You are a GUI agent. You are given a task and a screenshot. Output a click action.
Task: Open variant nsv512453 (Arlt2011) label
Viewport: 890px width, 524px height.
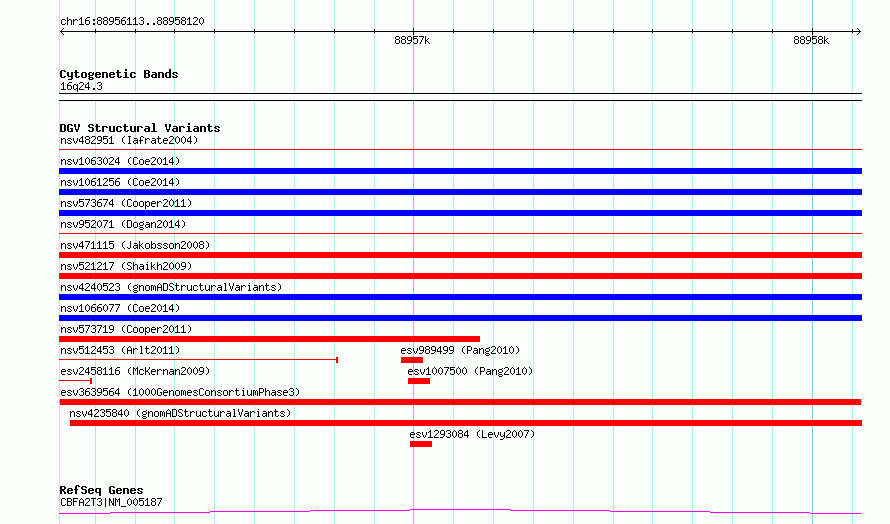click(120, 350)
